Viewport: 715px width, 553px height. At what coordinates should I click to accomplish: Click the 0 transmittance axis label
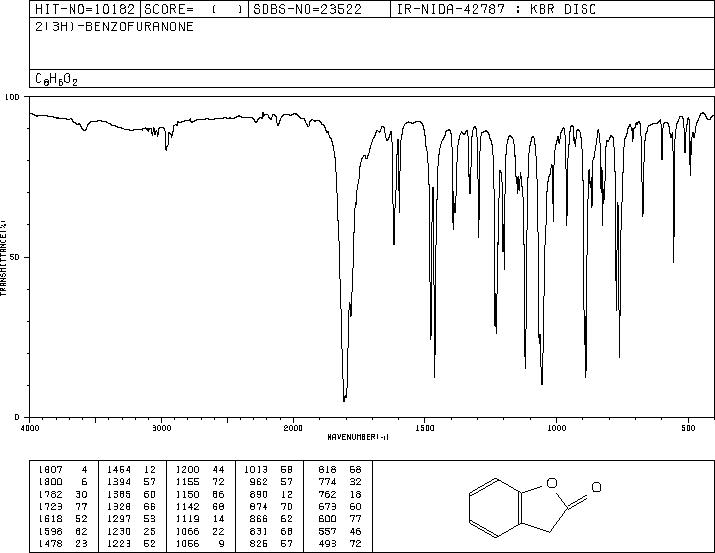click(17, 417)
